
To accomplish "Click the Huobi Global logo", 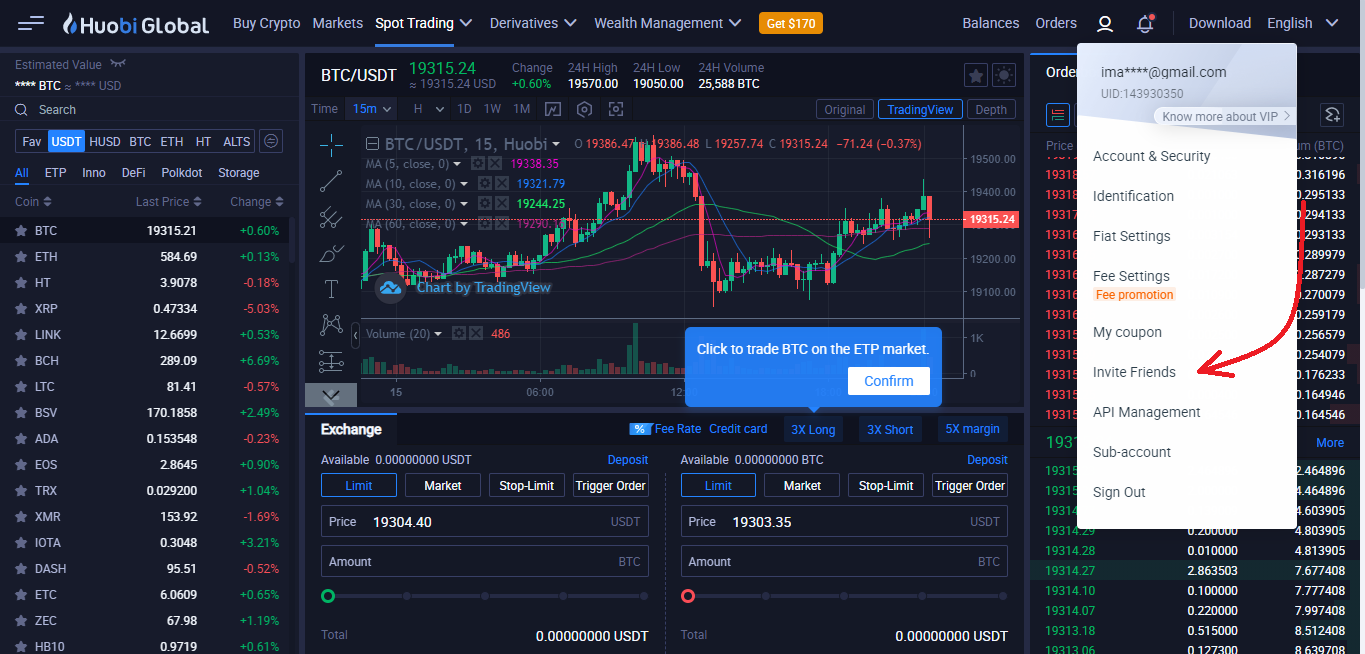I will pyautogui.click(x=135, y=24).
